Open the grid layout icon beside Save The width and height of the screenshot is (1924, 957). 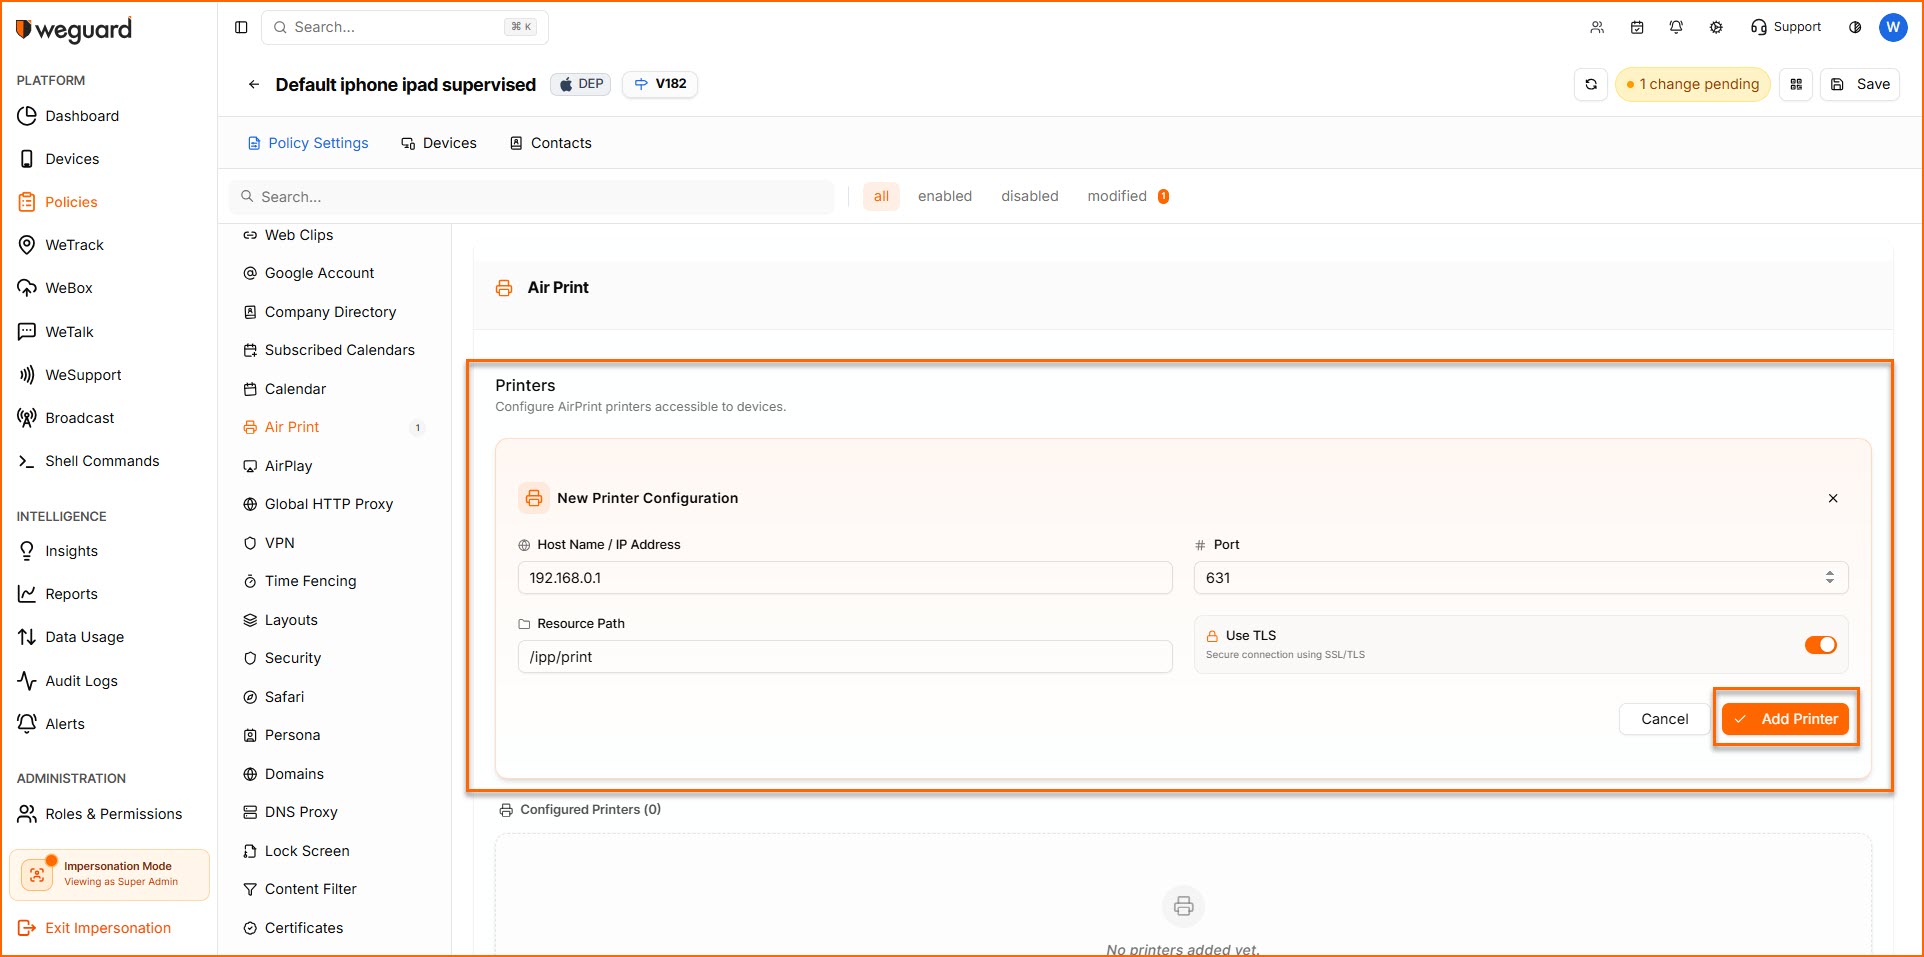click(x=1796, y=85)
